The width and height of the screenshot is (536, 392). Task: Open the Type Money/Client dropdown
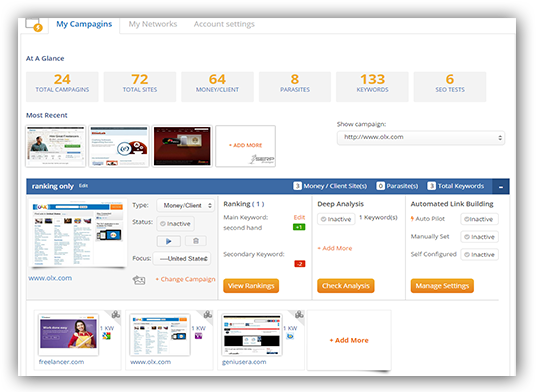186,205
